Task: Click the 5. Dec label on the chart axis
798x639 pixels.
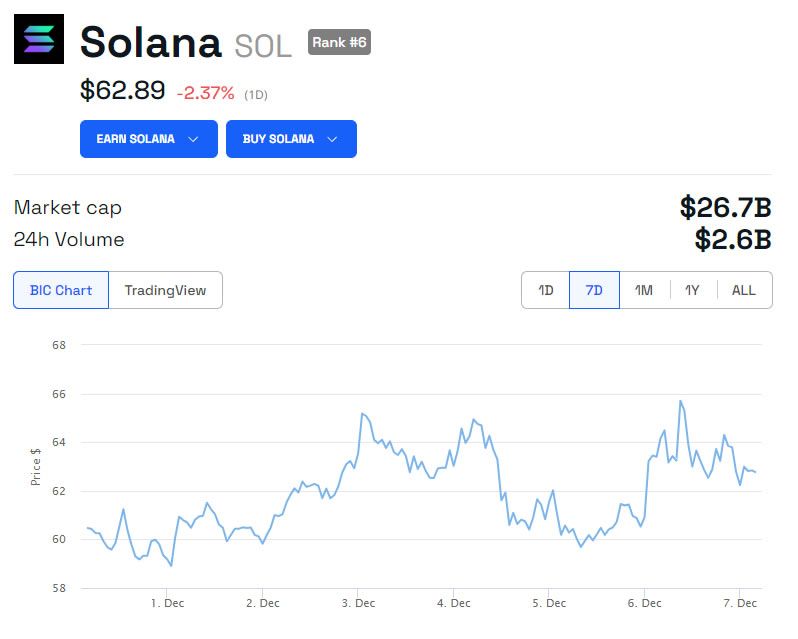Action: point(549,603)
